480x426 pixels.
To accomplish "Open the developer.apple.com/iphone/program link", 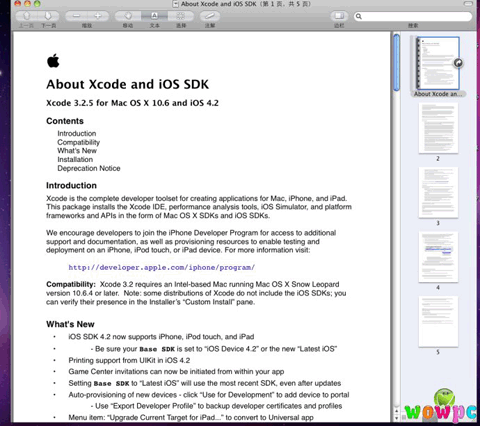I will click(162, 267).
